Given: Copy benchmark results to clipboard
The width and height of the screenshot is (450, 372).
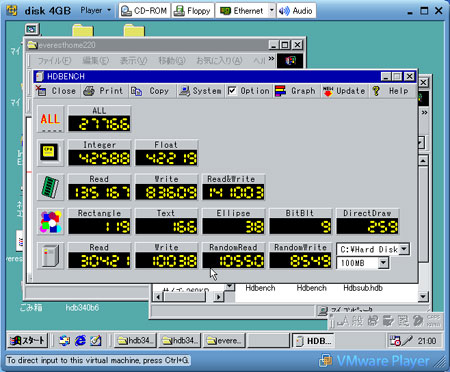Looking at the screenshot, I should pos(152,91).
